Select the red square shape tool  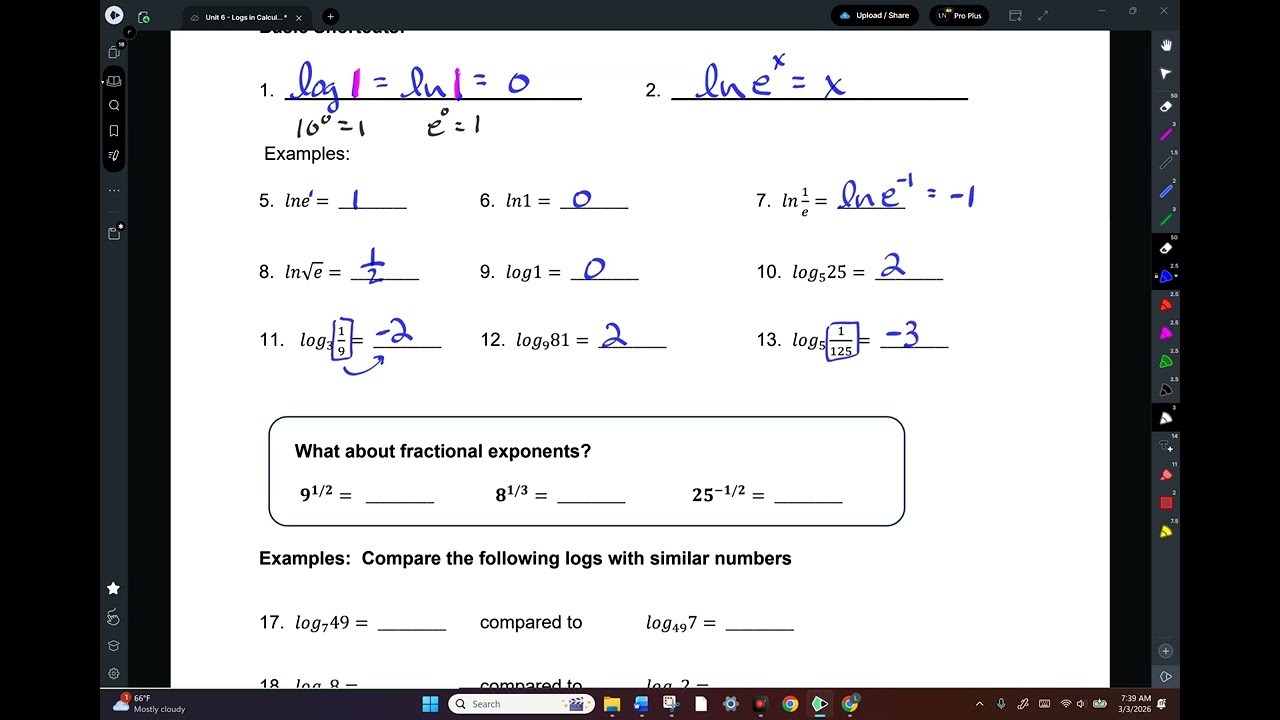tap(1166, 503)
